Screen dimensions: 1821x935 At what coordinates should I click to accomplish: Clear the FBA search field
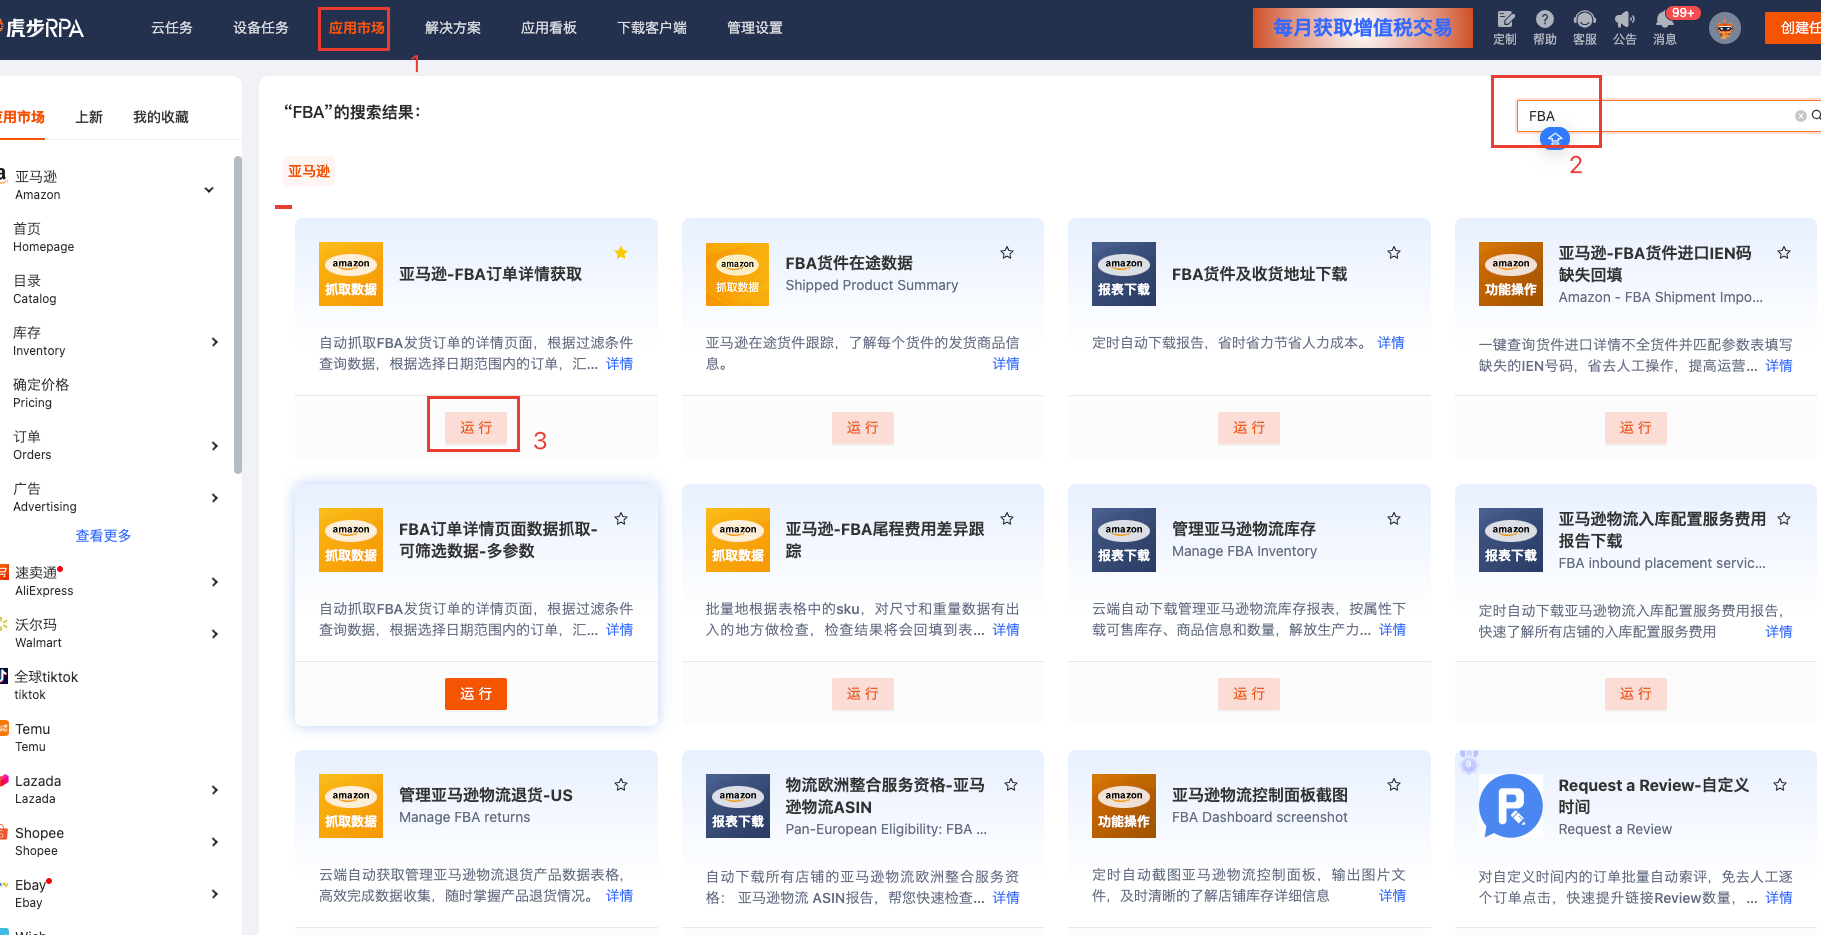click(x=1800, y=116)
